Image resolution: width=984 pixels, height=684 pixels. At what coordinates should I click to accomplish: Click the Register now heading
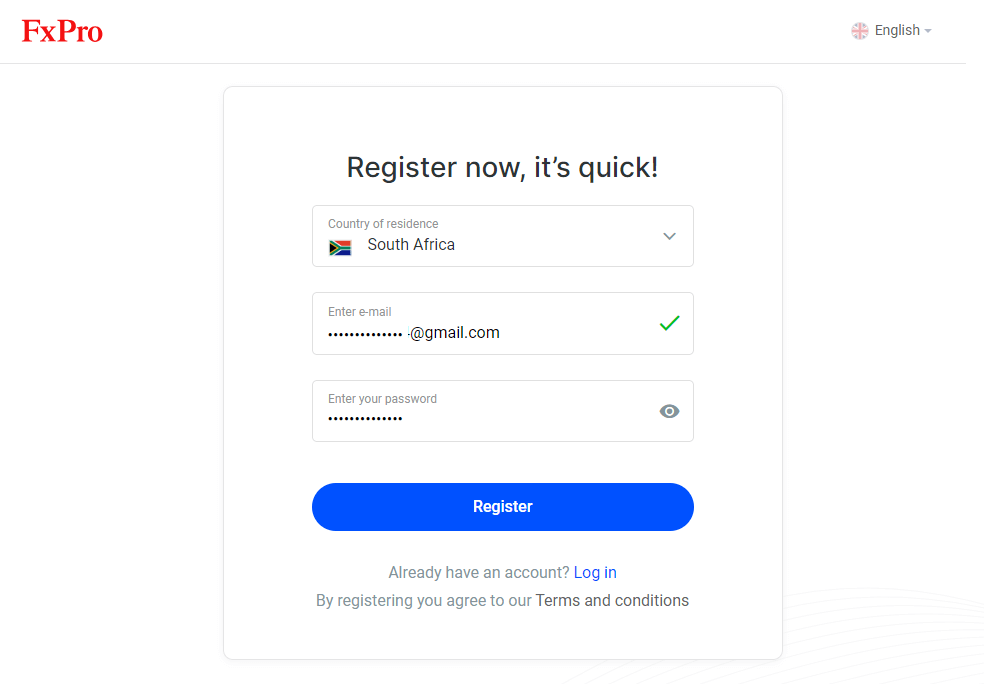pyautogui.click(x=503, y=168)
